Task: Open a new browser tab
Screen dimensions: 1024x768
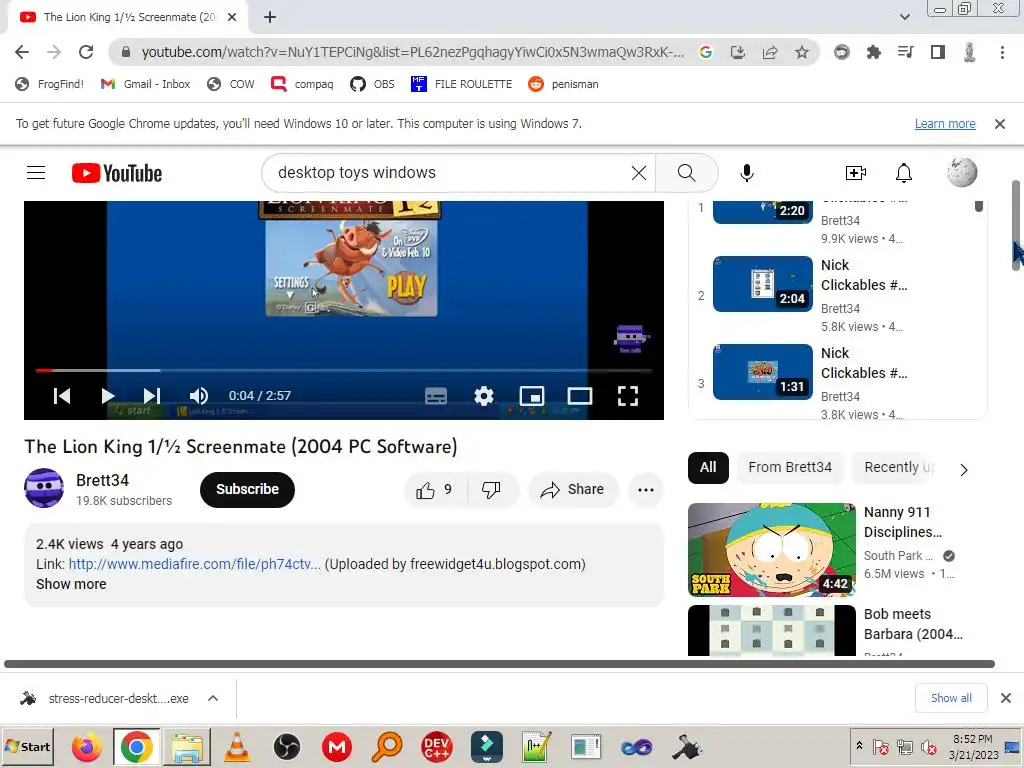Action: 270,17
